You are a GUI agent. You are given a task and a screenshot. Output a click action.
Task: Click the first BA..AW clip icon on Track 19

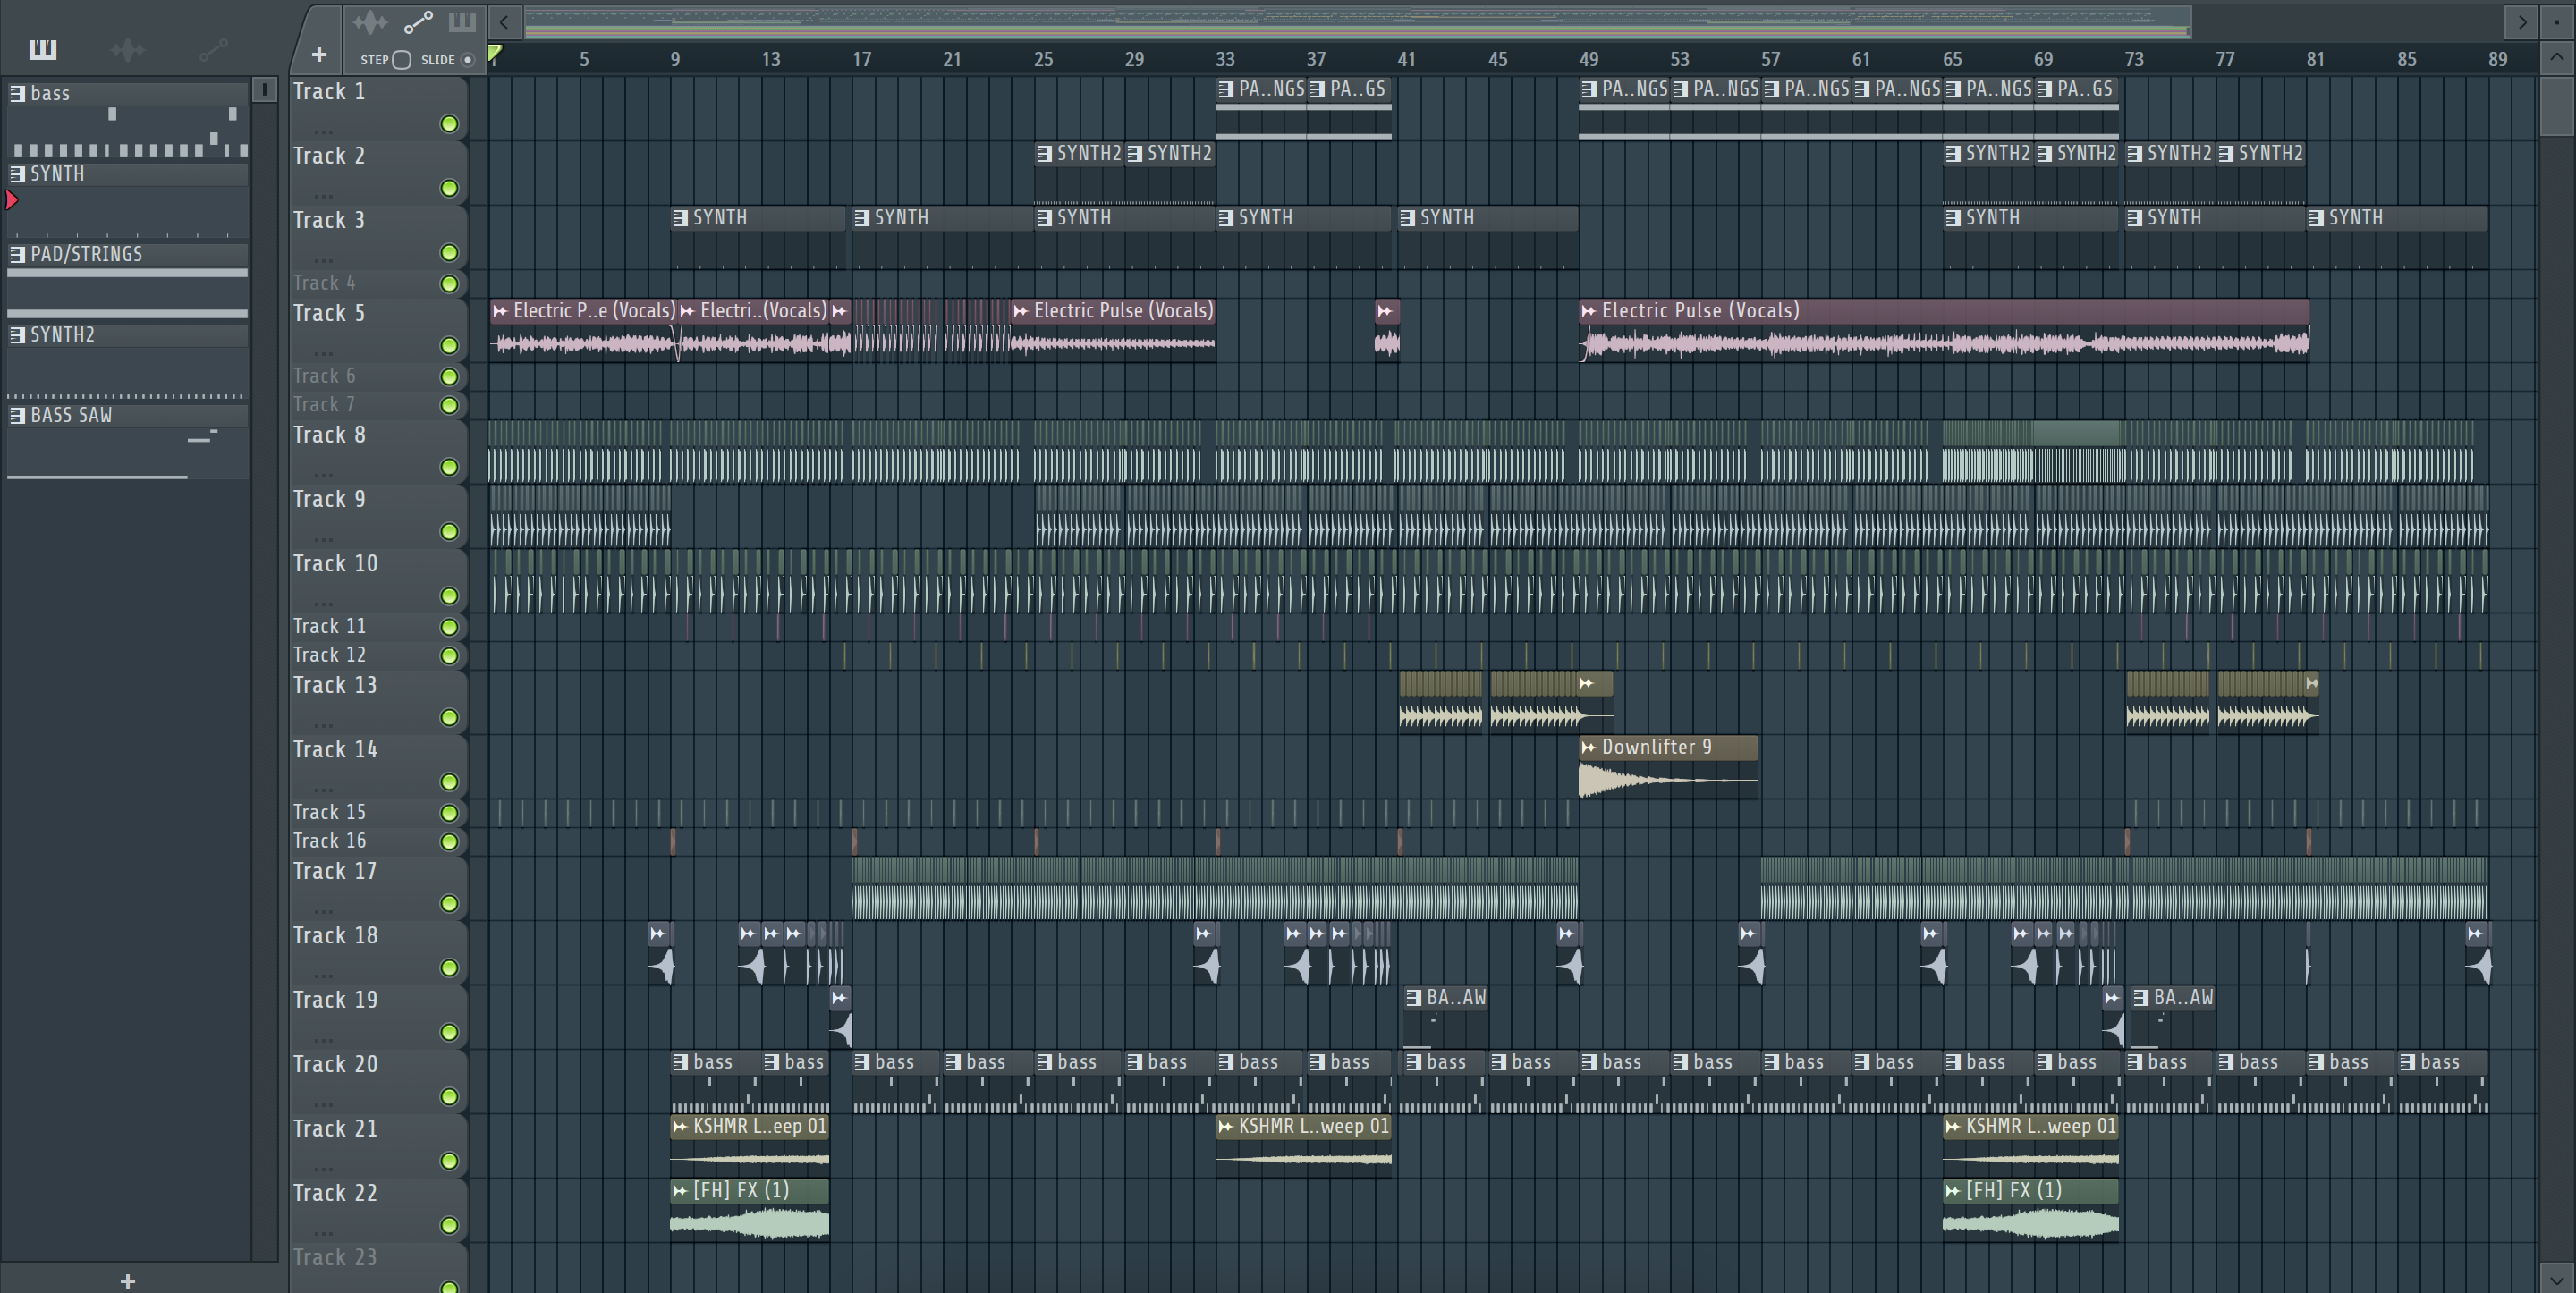tap(1414, 998)
